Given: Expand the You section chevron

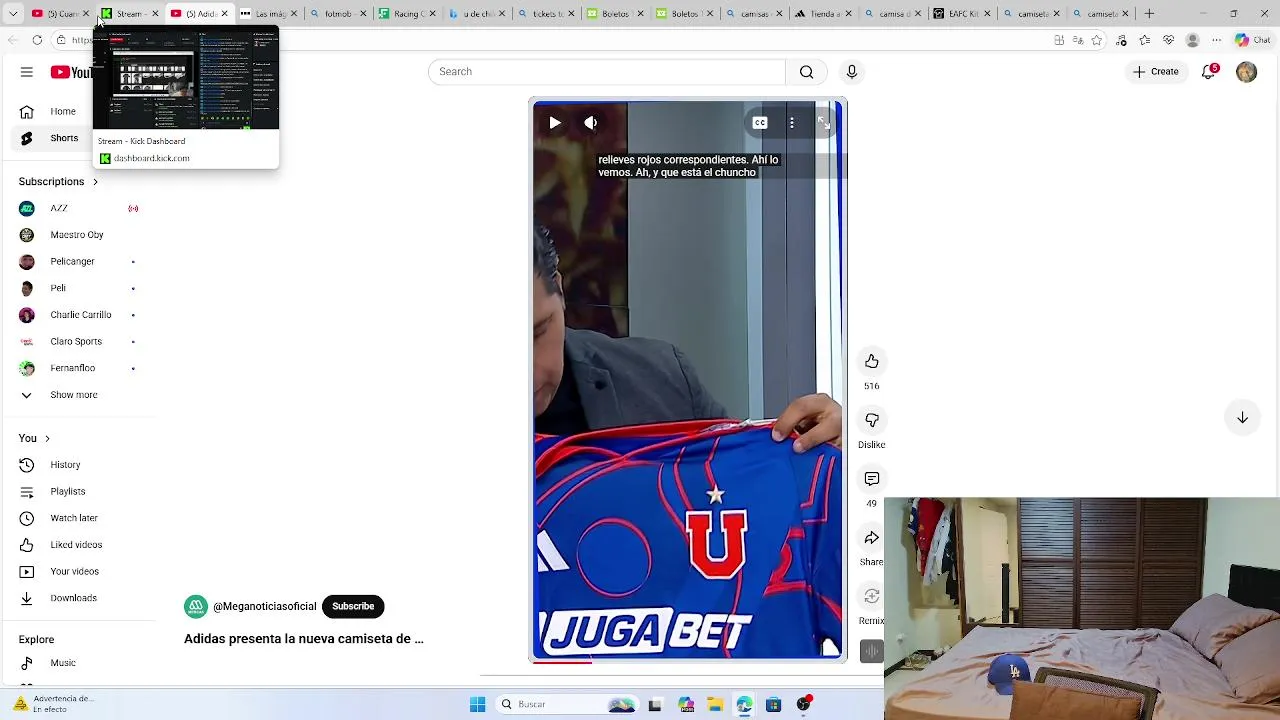Looking at the screenshot, I should (47, 439).
